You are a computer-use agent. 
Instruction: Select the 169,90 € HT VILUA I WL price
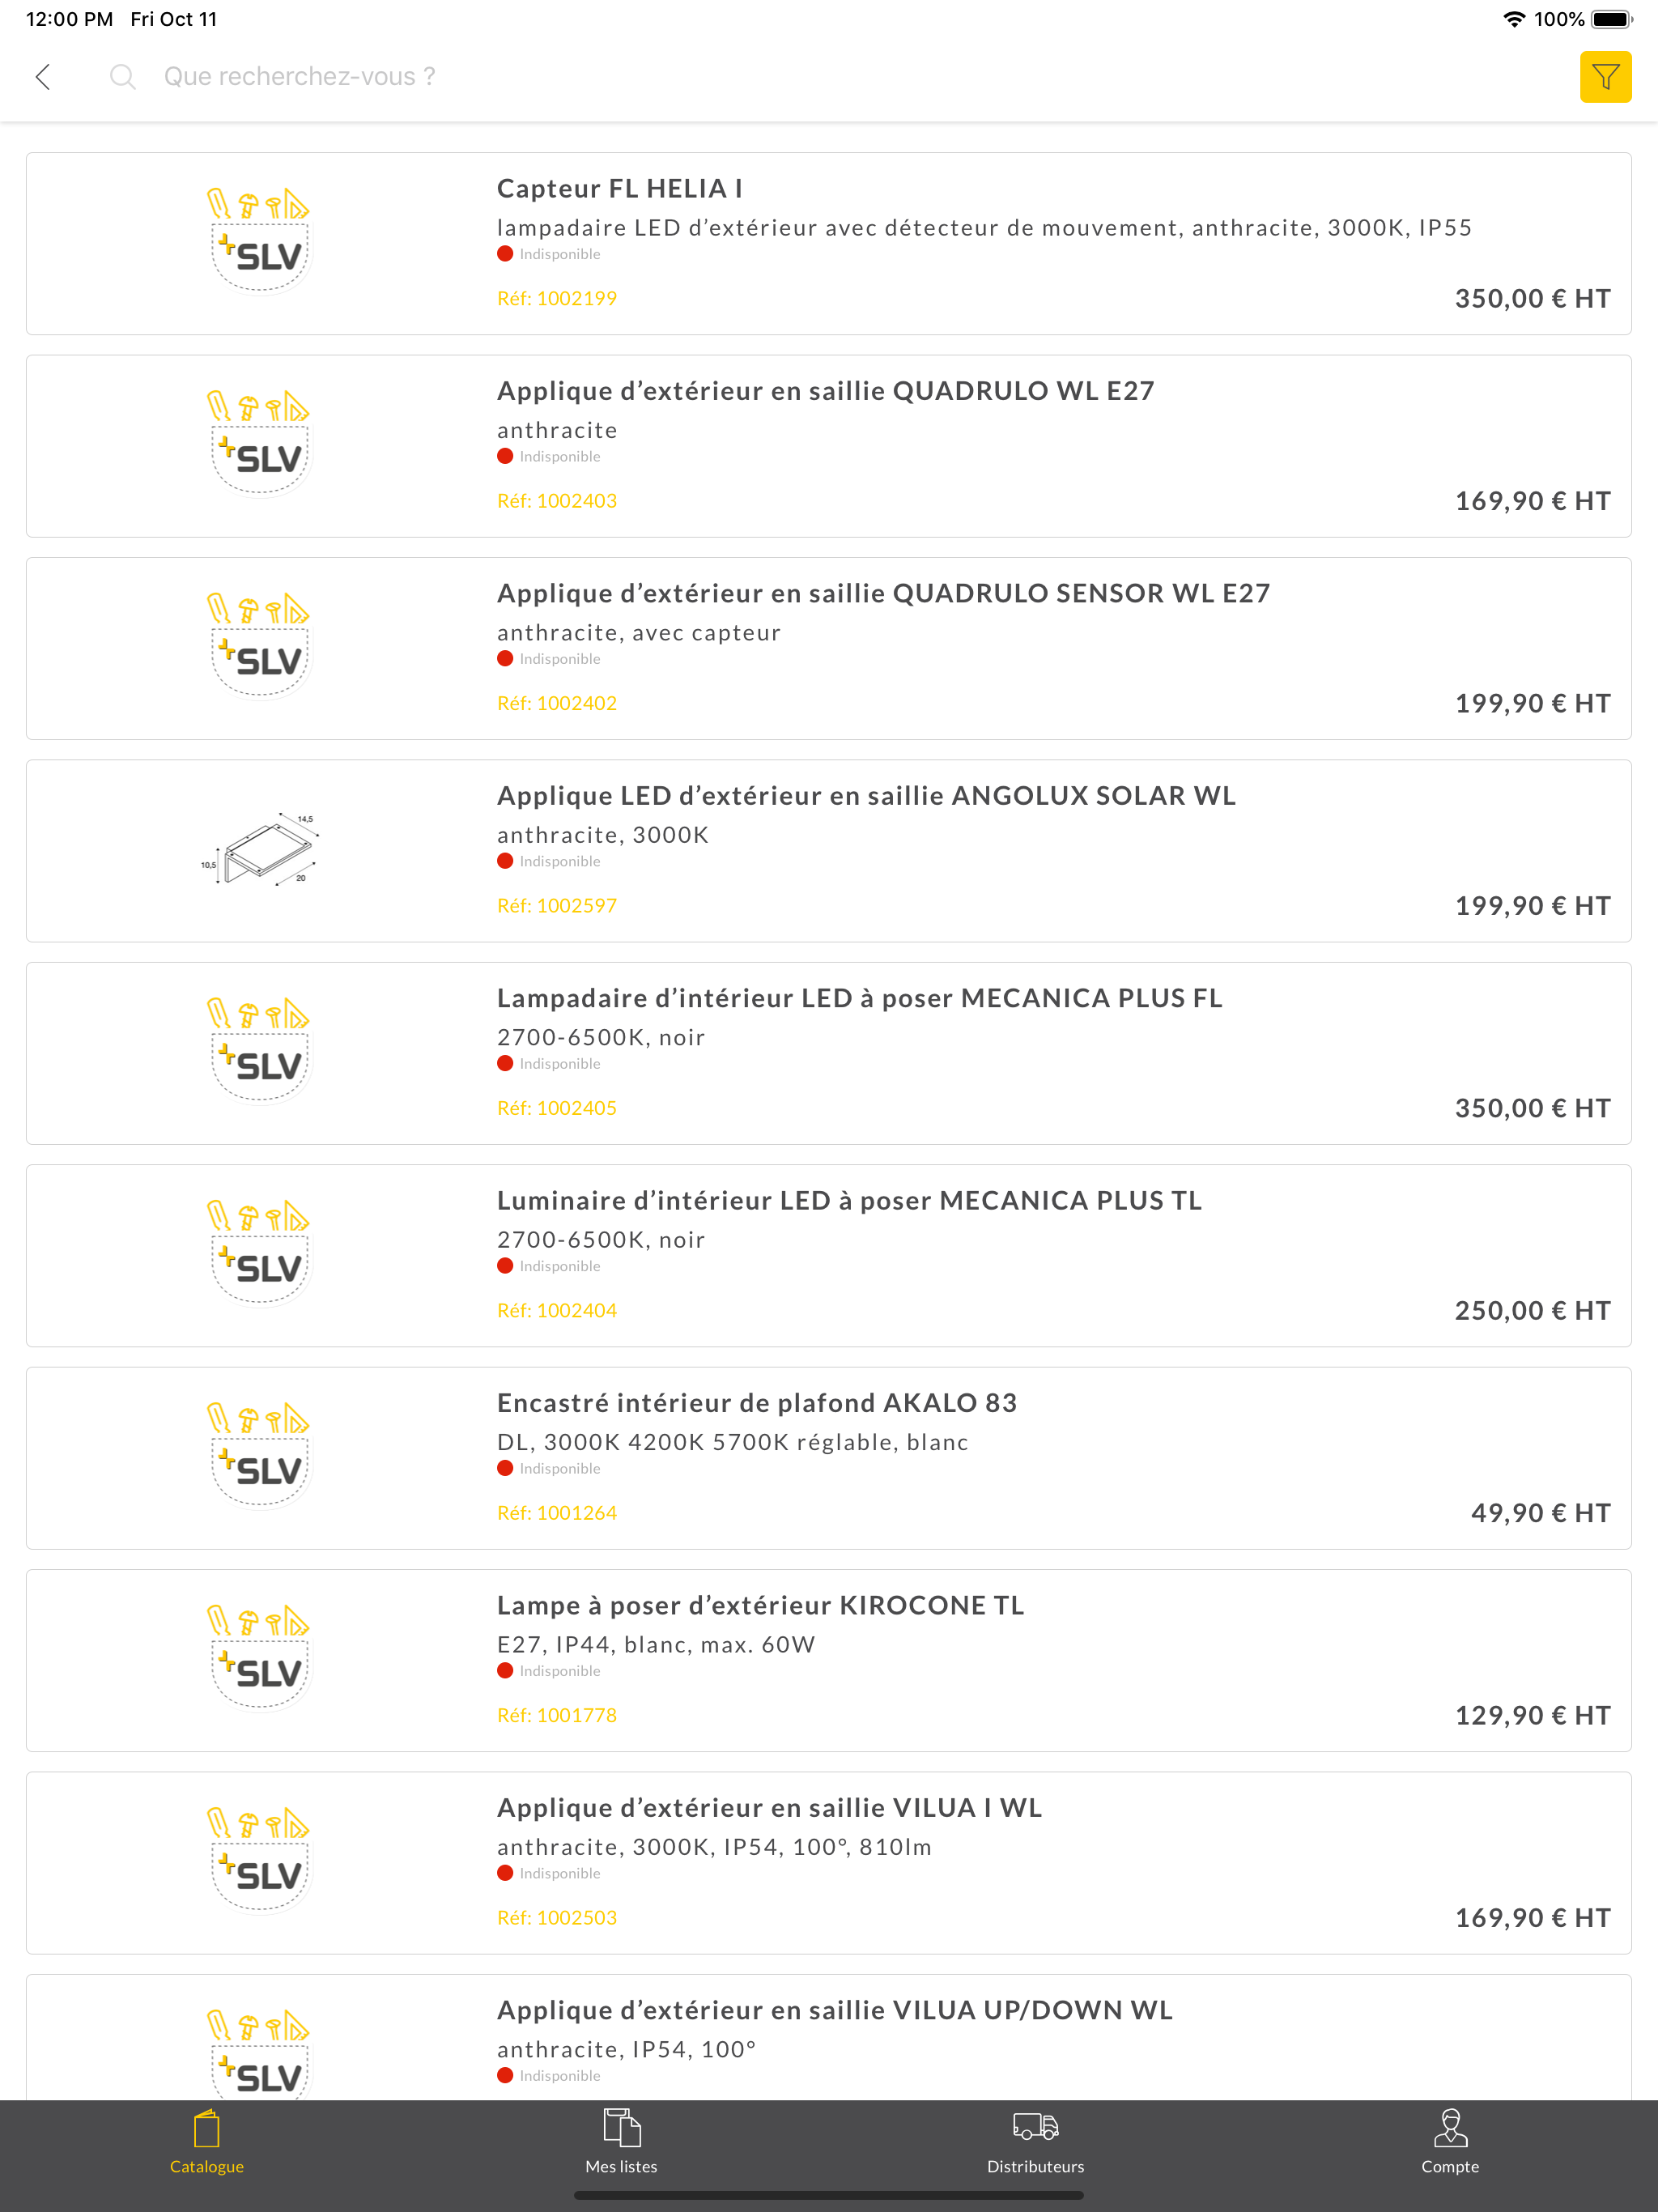1532,1917
